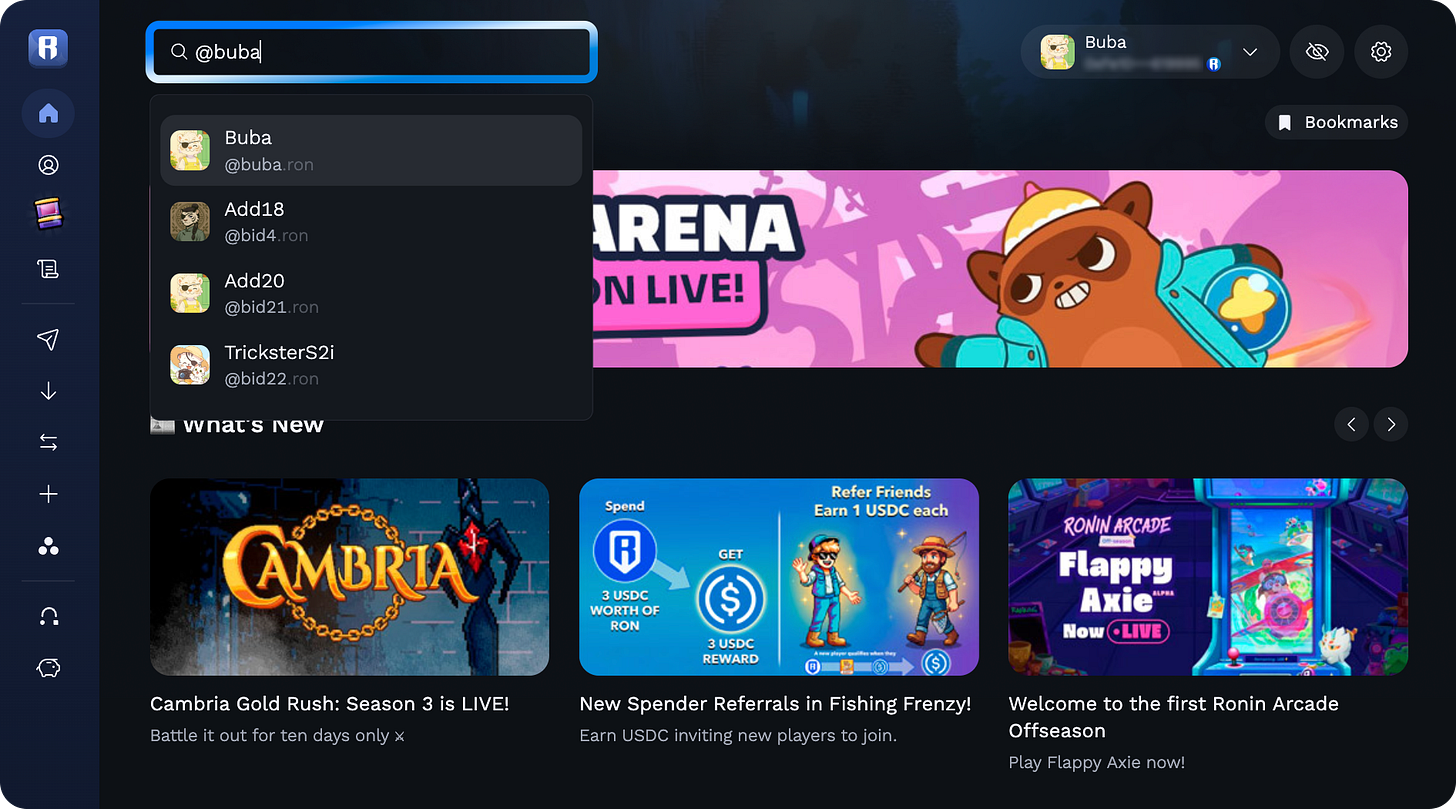
Task: Open the profile account icon in sidebar
Action: coord(48,165)
